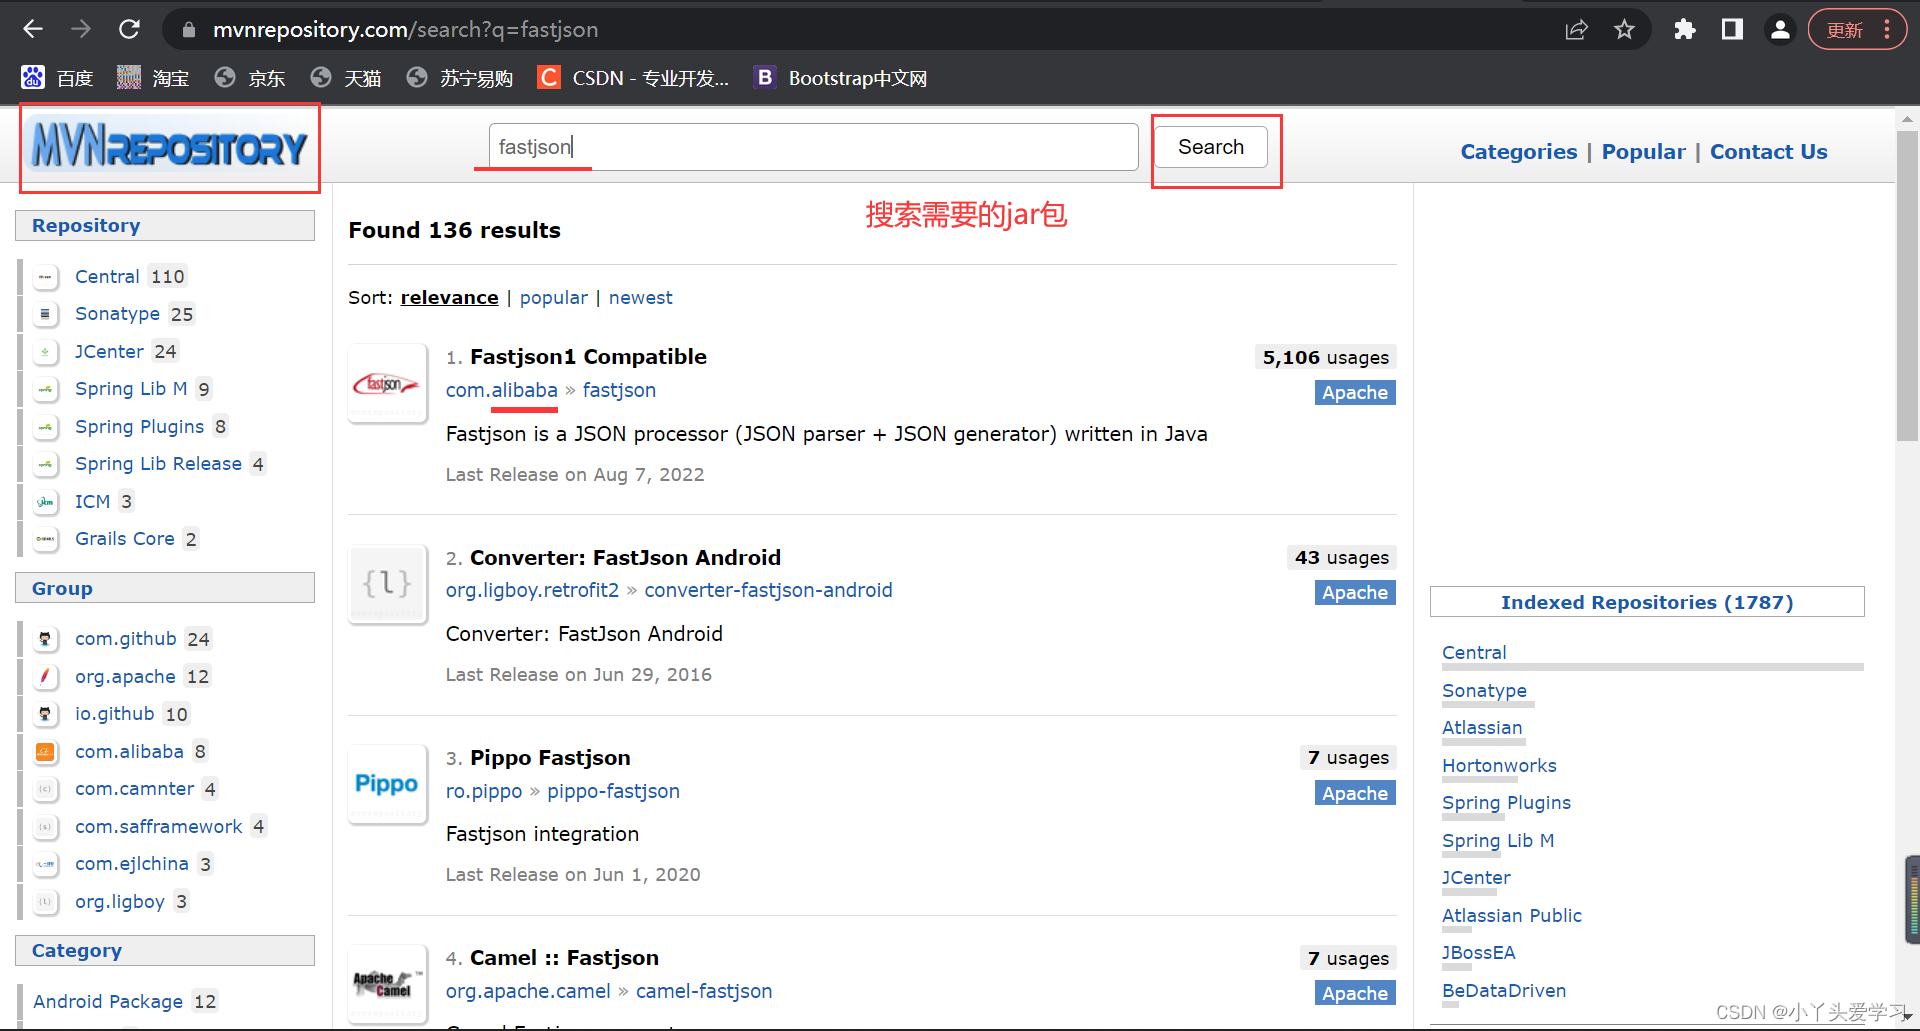The image size is (1920, 1031).
Task: Click Apache license tag of Fastjson1 Compatible
Action: [x=1355, y=392]
